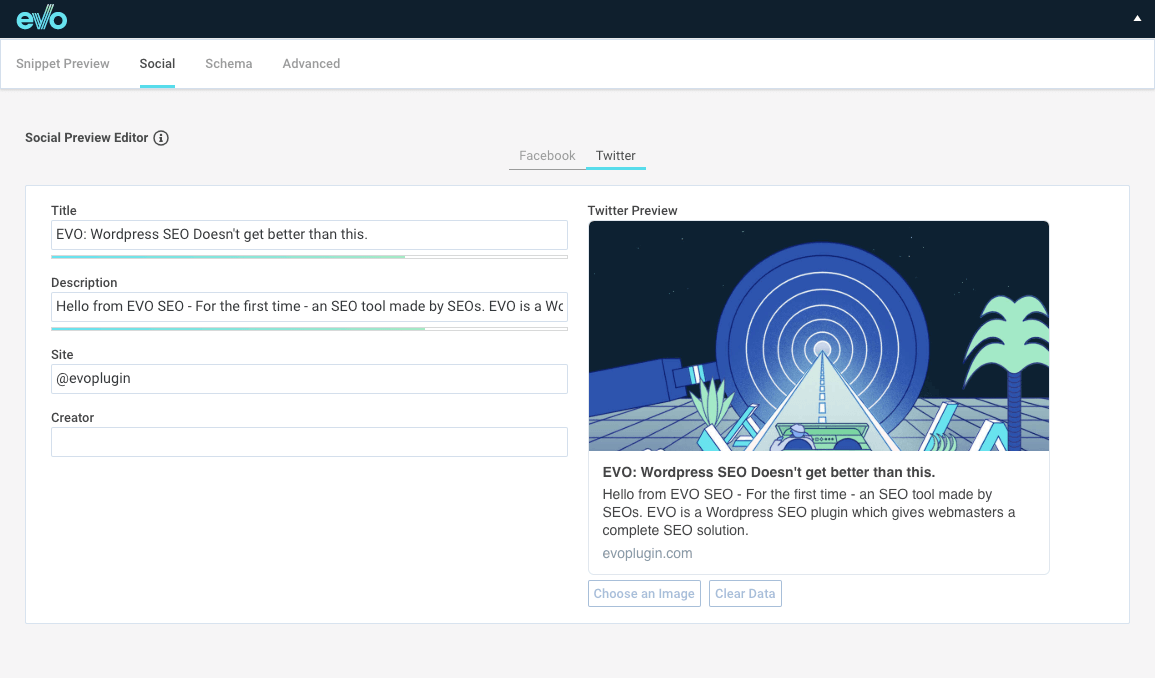Click into the Title input field
The height and width of the screenshot is (678, 1155).
click(x=309, y=234)
